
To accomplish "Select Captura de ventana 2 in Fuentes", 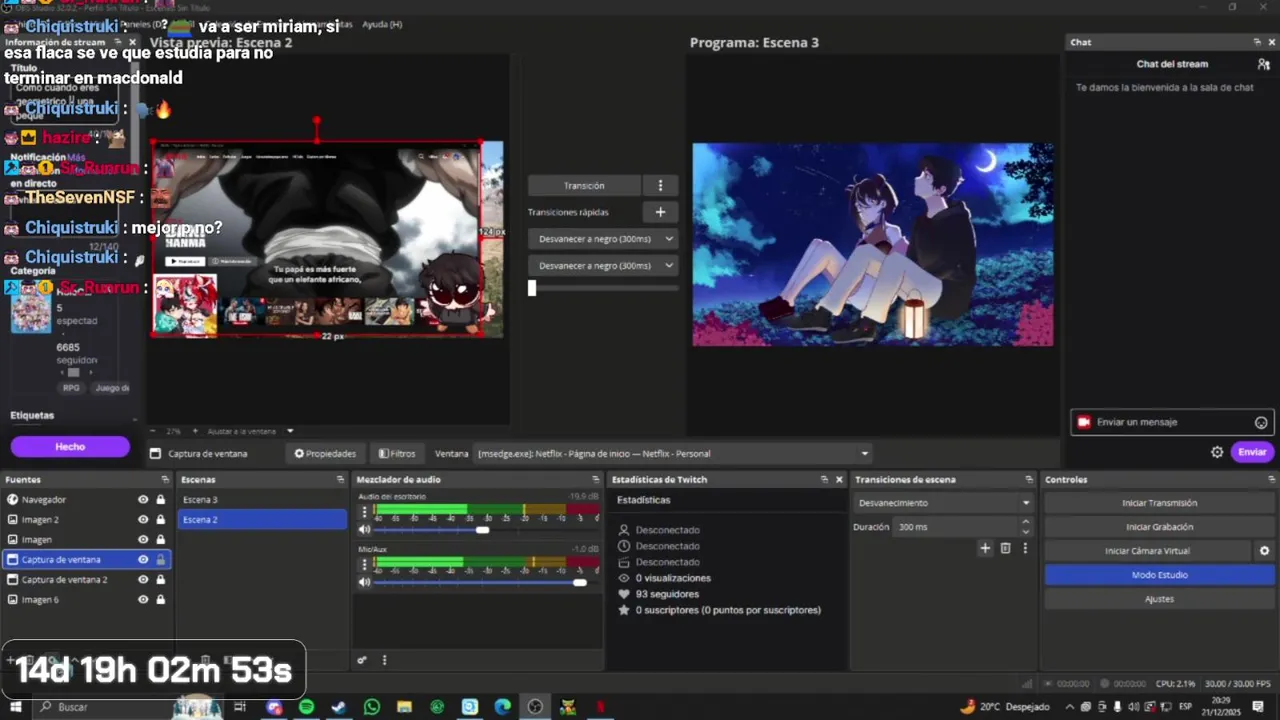I will 87,580.
